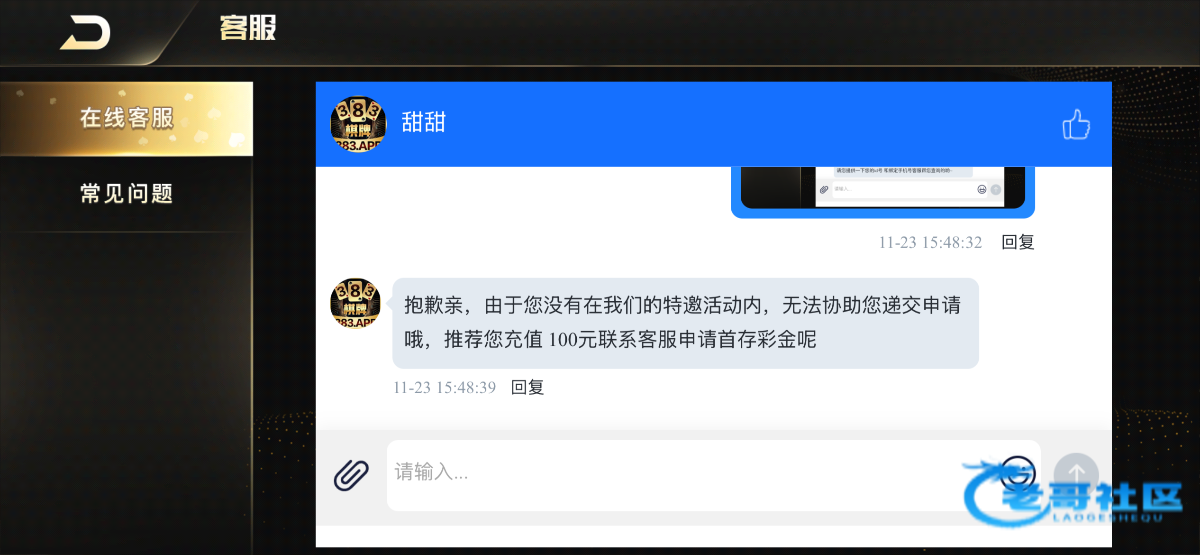Click 回复 next to the 15:48:39 timestamp
This screenshot has height=555, width=1200.
(x=527, y=387)
